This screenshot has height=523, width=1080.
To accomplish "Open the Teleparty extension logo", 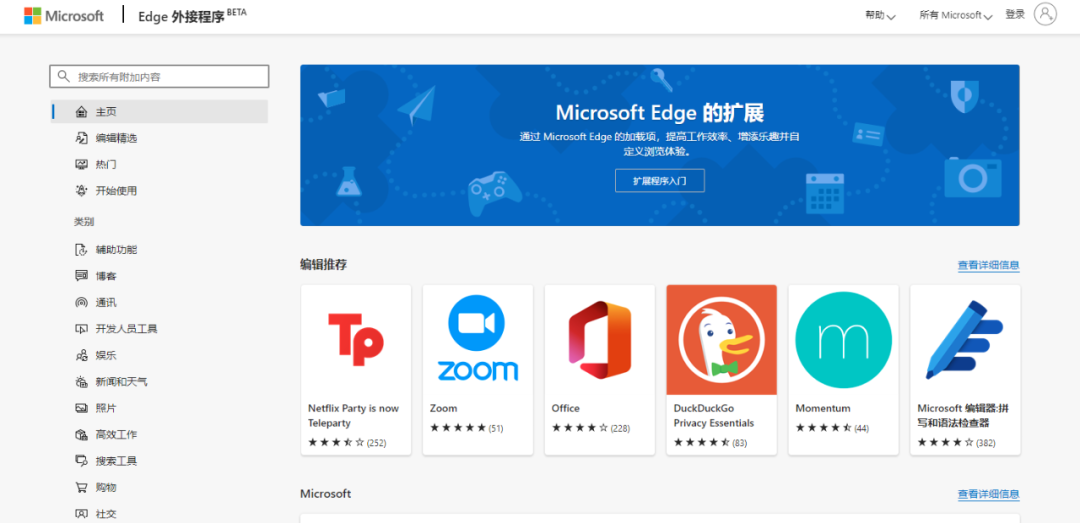I will click(356, 340).
